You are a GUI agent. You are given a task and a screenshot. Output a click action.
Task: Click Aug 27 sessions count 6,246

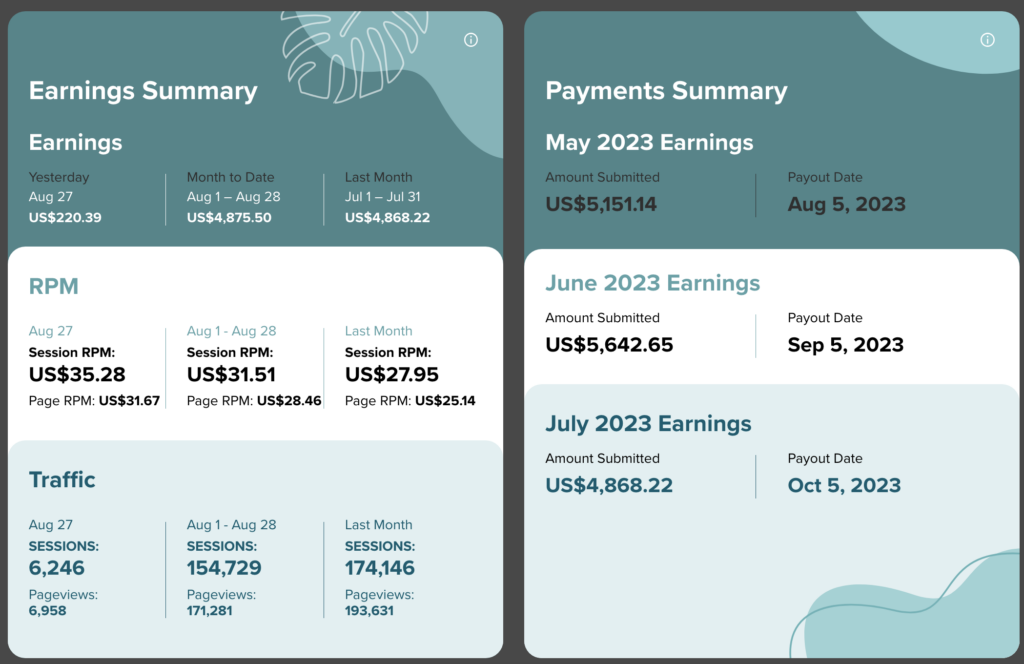click(x=57, y=568)
